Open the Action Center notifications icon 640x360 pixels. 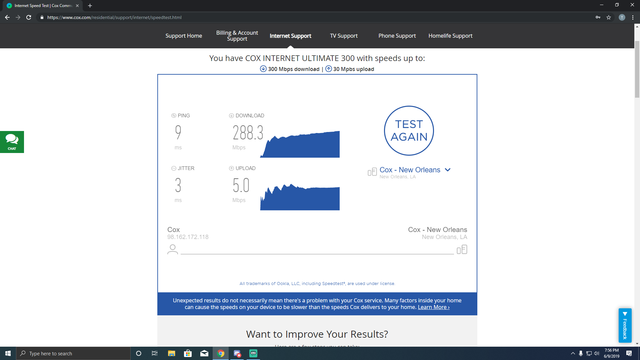click(629, 353)
